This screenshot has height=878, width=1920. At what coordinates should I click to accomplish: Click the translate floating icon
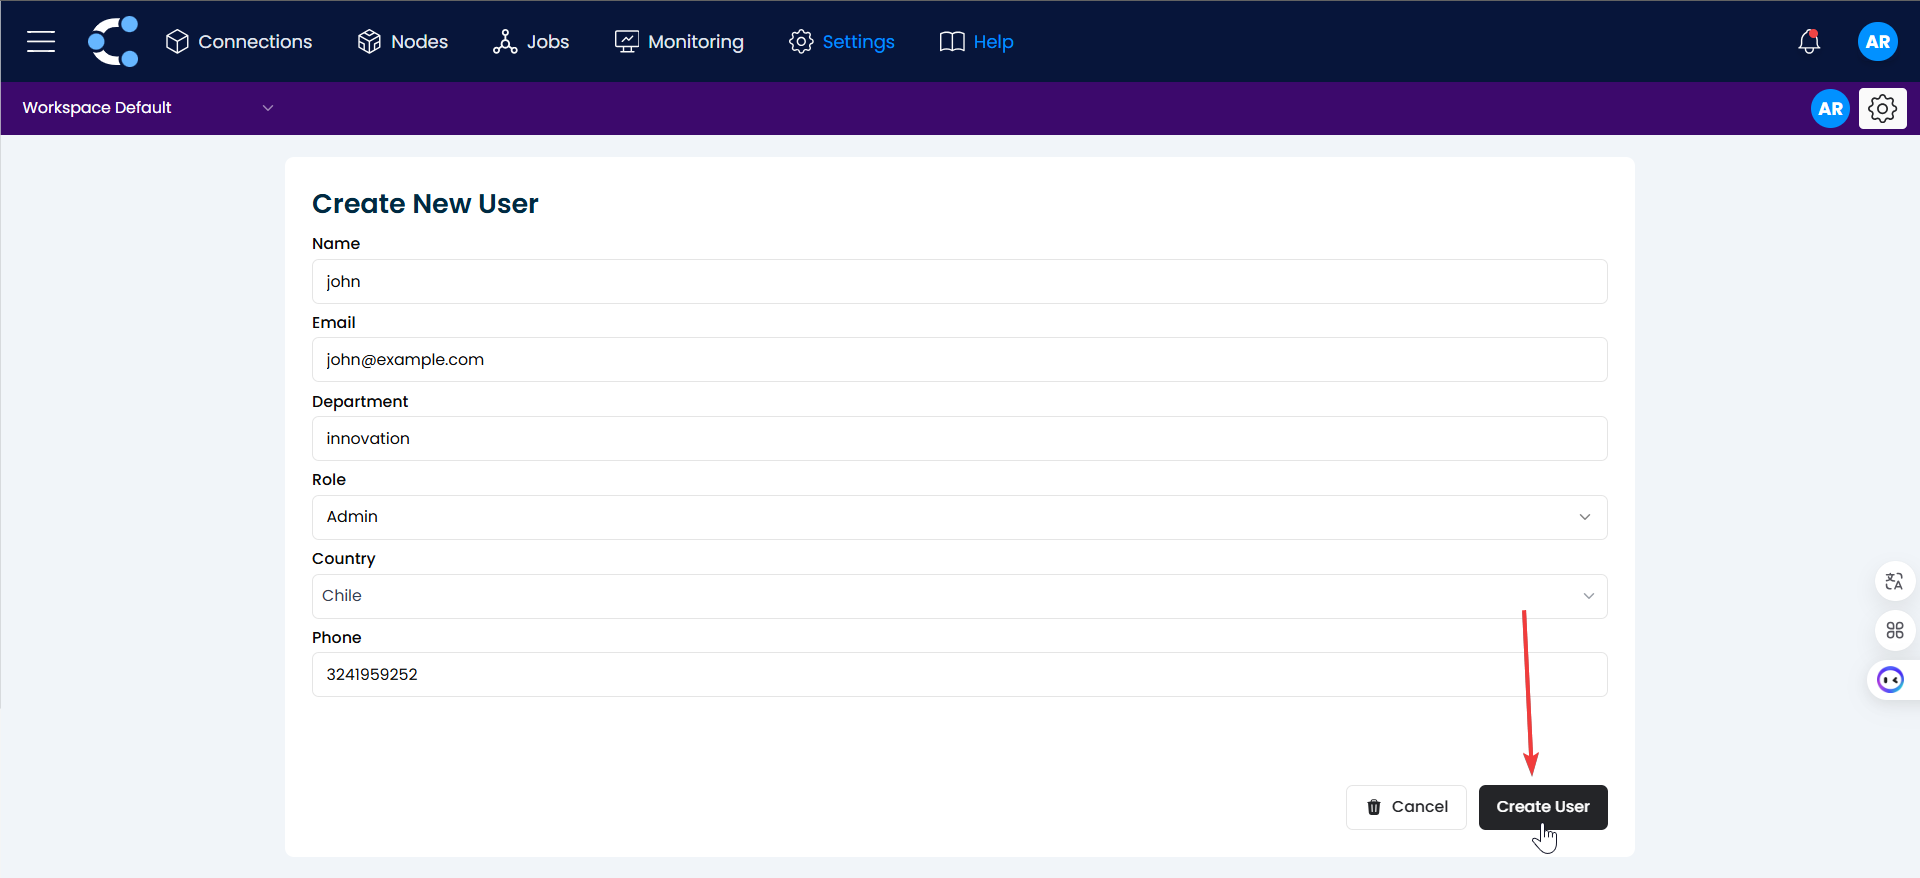[x=1894, y=581]
